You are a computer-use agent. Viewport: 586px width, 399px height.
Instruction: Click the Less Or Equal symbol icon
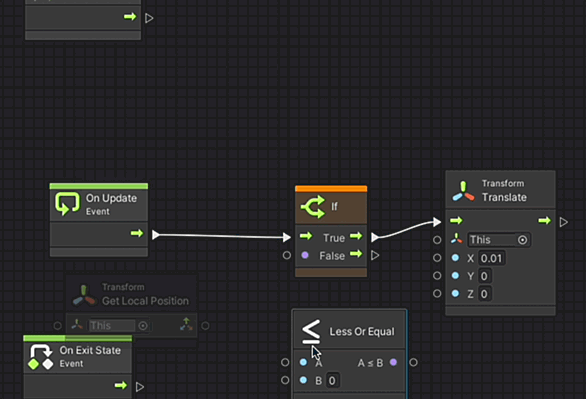[x=311, y=331]
